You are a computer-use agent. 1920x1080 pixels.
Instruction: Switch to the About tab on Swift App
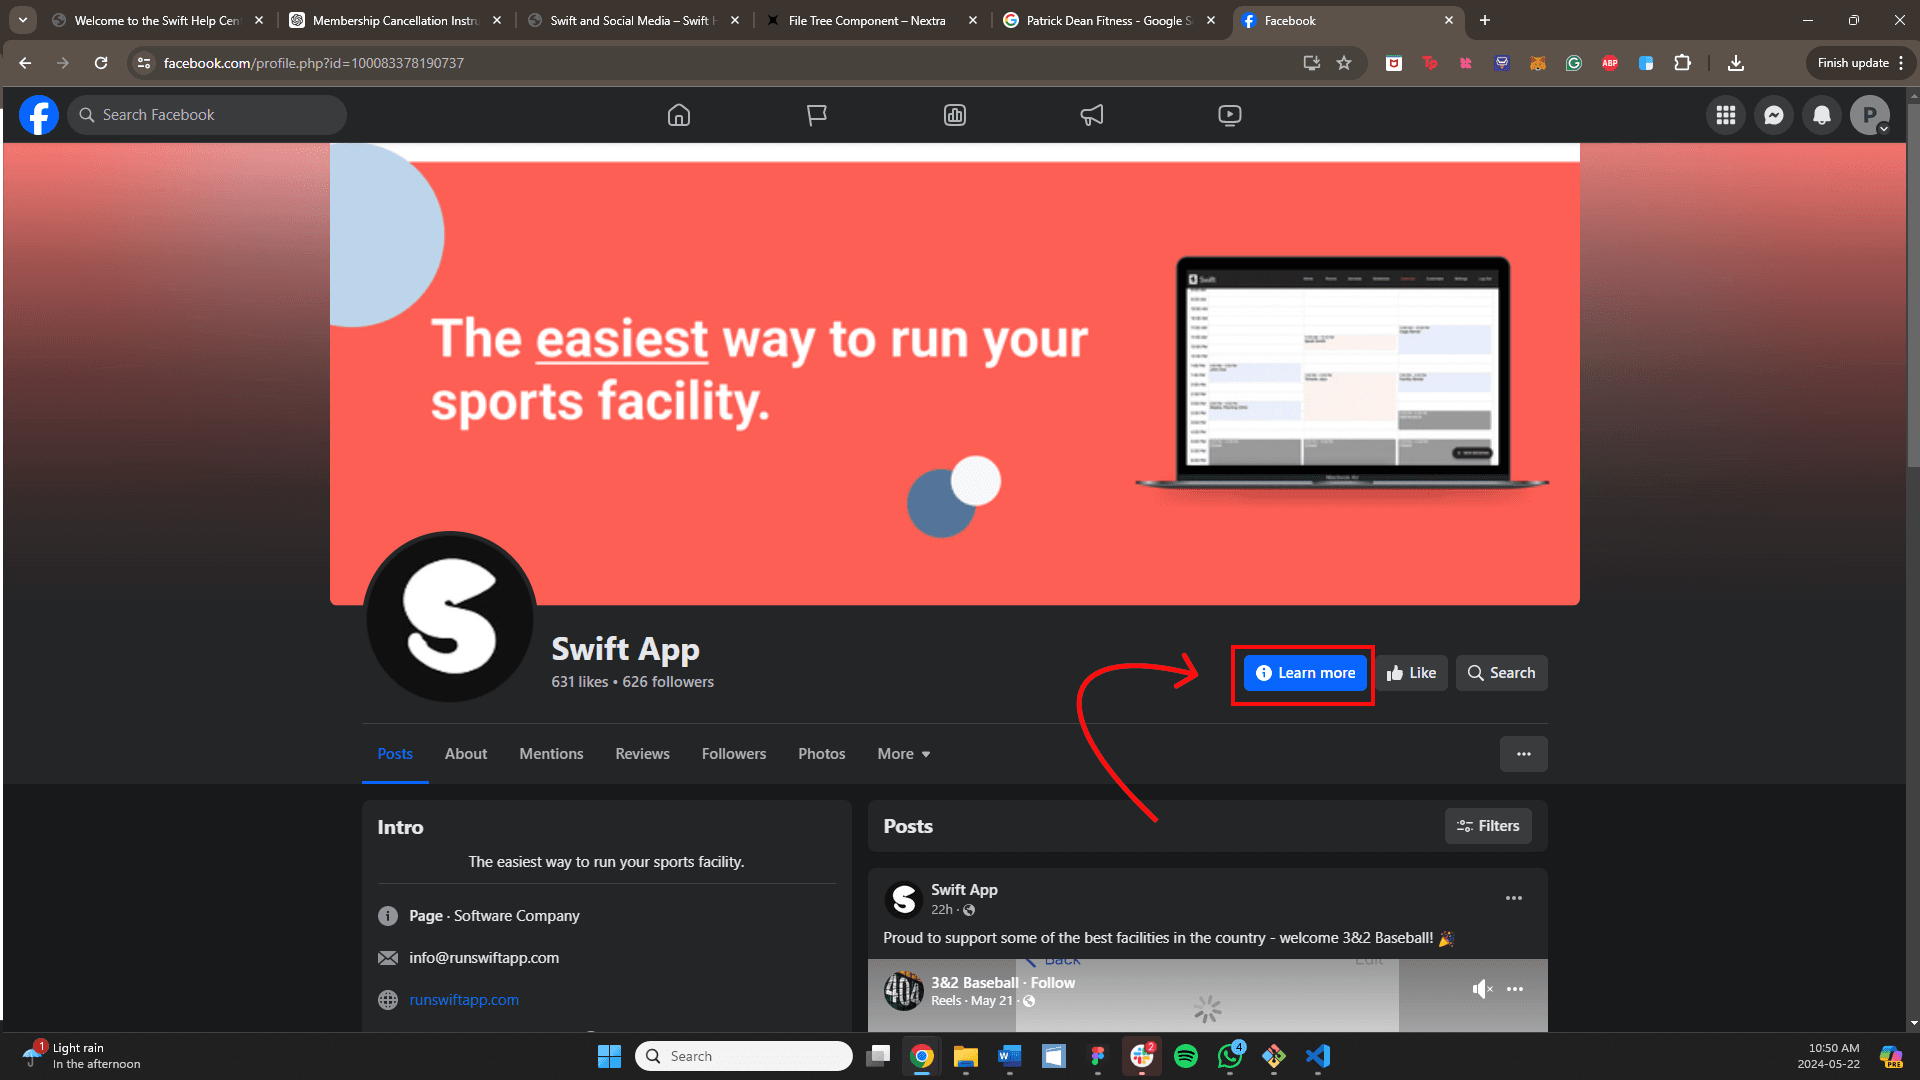point(465,754)
